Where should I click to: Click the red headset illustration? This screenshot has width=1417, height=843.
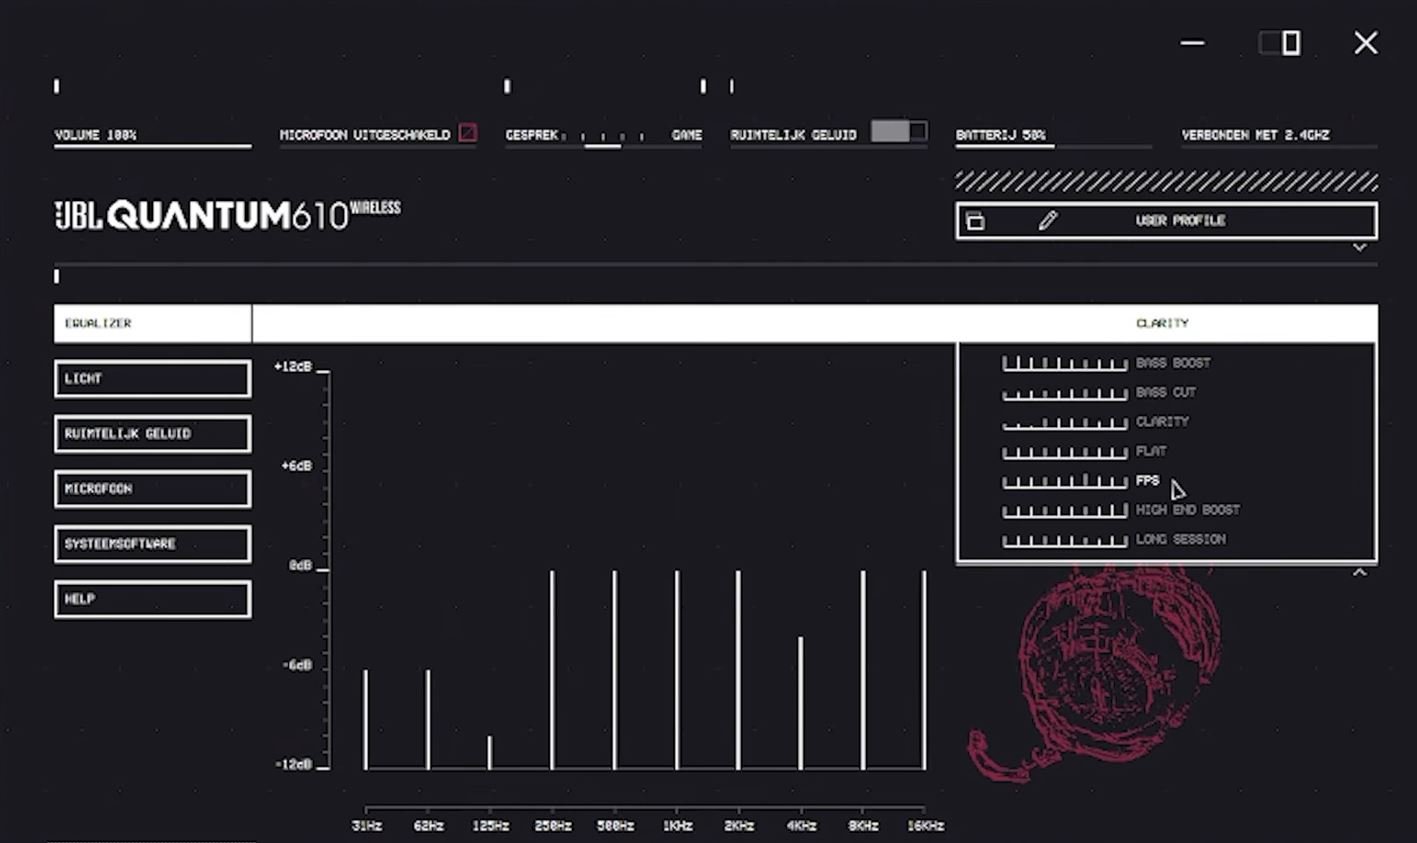pyautogui.click(x=1095, y=672)
